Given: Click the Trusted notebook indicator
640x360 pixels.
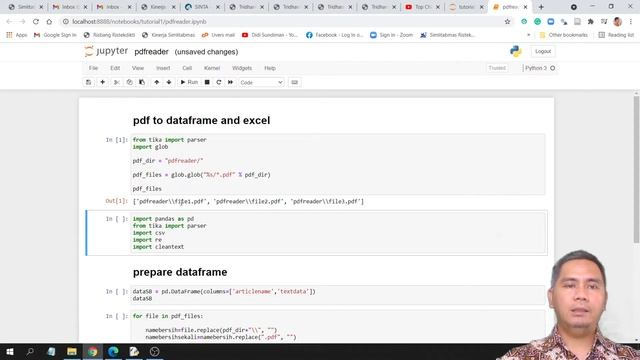Looking at the screenshot, I should 497,68.
